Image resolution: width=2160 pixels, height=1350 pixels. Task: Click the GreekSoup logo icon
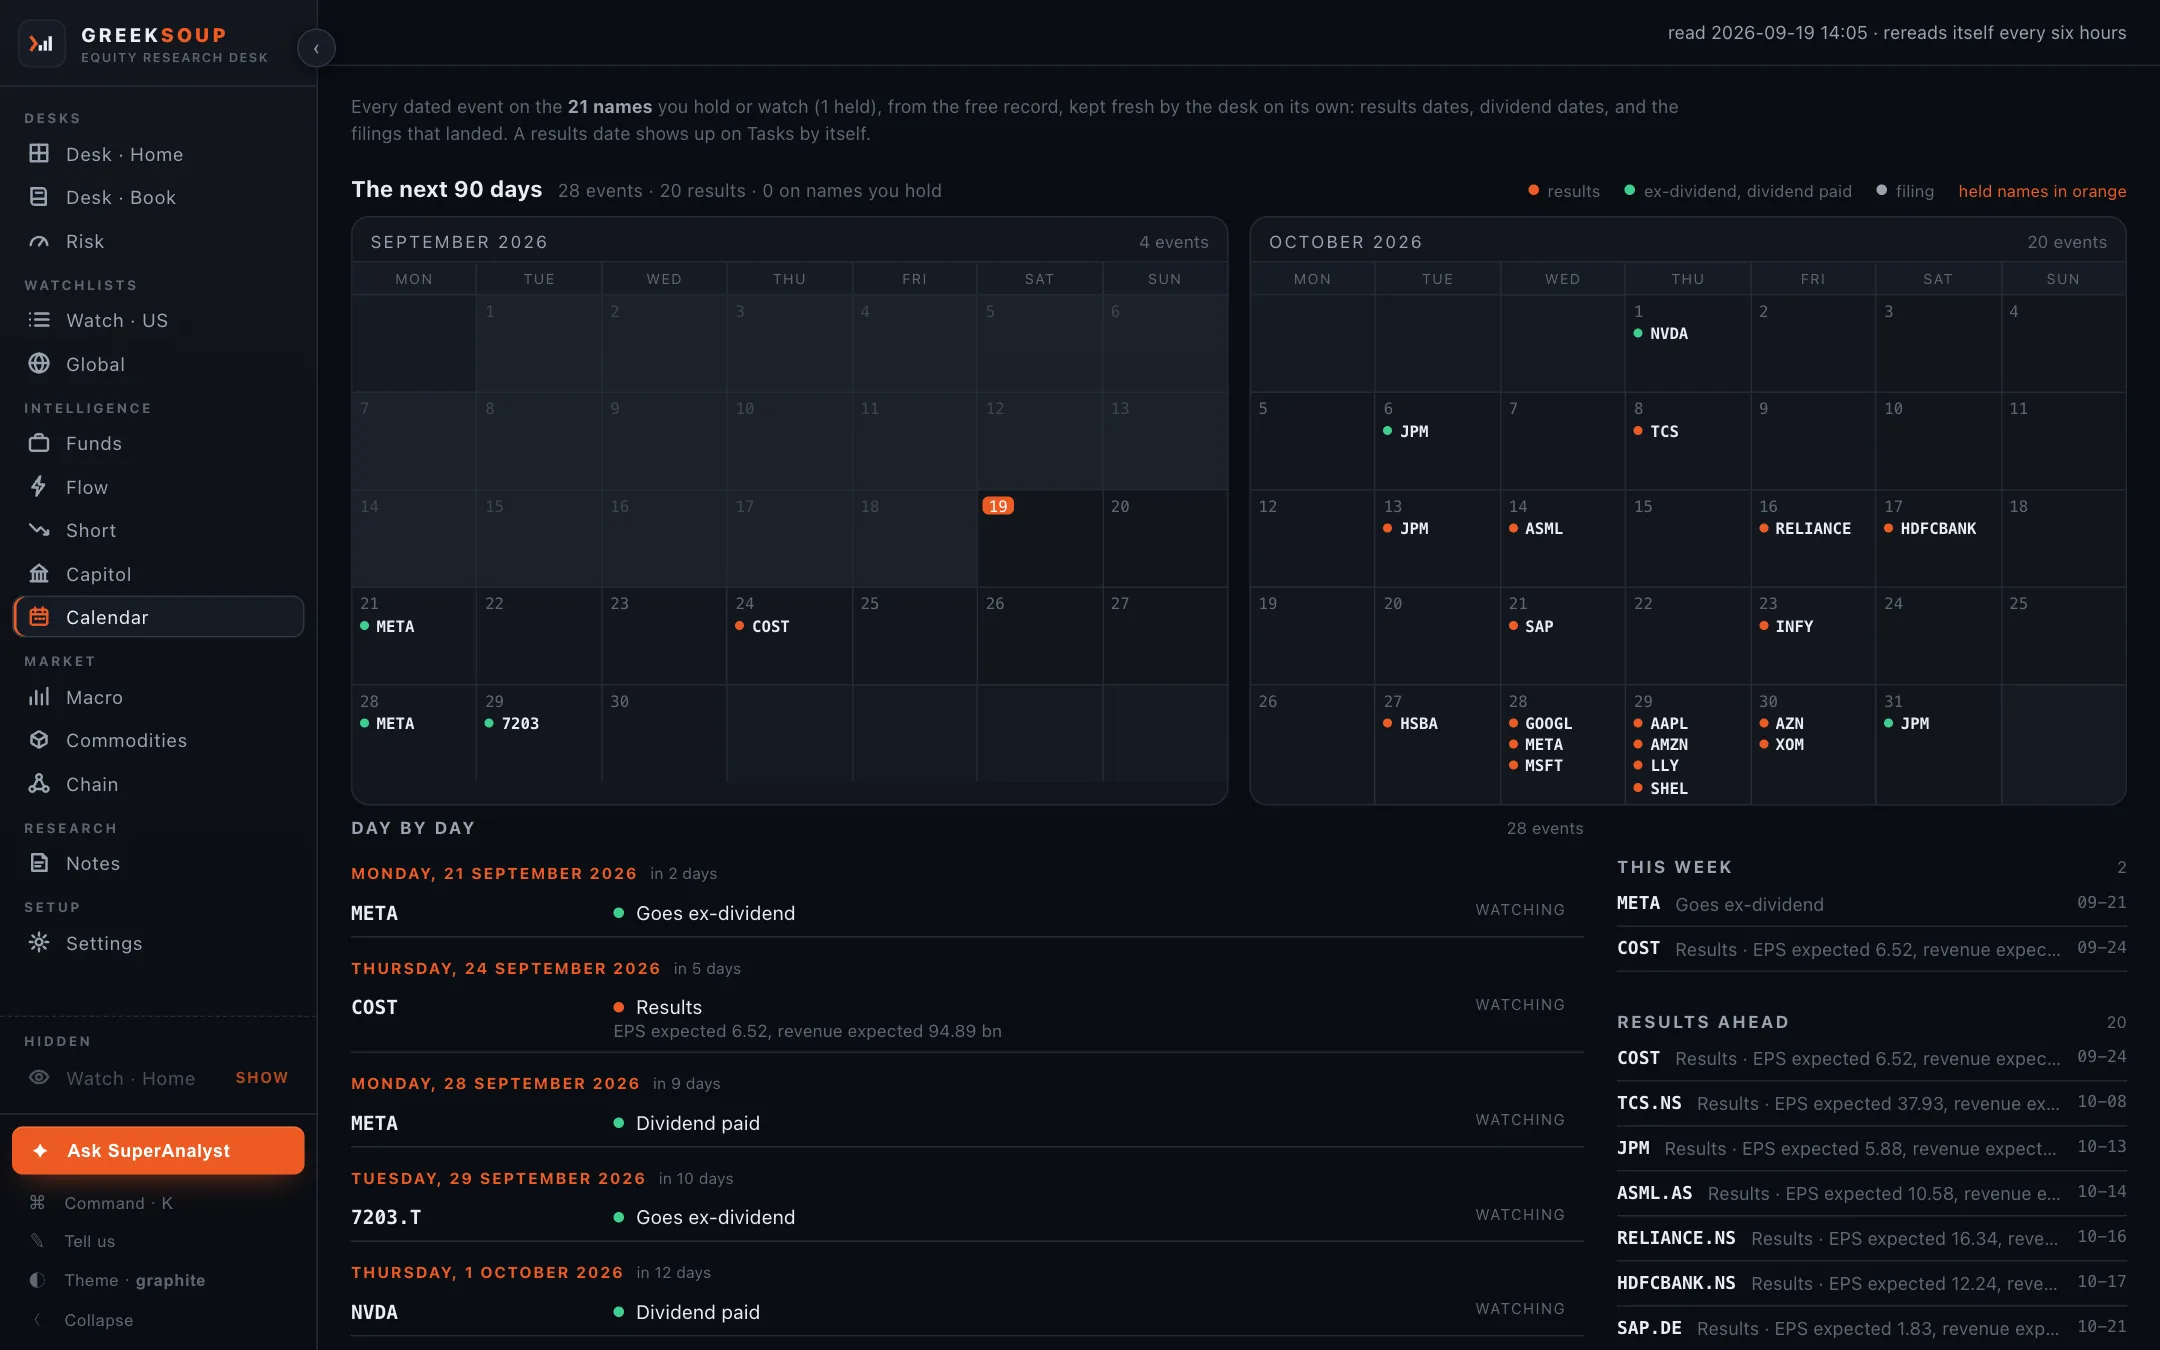click(x=41, y=44)
